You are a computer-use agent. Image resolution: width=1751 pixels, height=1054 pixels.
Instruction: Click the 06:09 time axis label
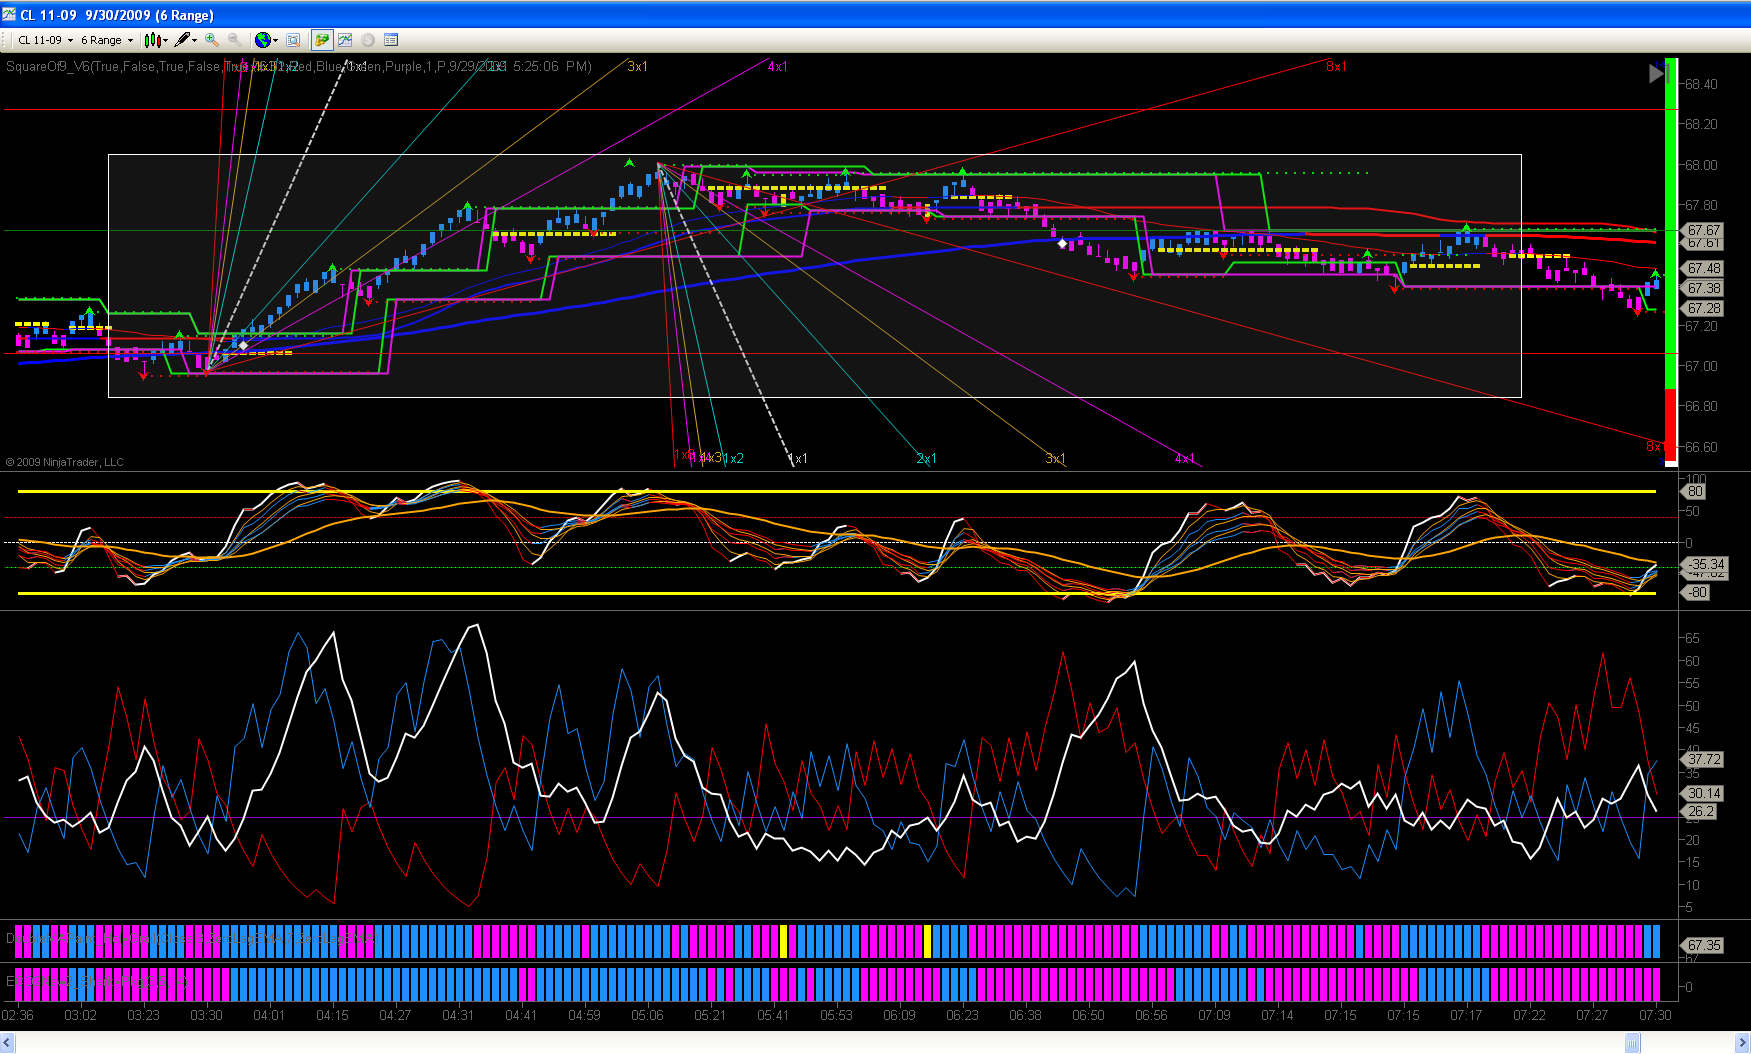[x=899, y=1015]
